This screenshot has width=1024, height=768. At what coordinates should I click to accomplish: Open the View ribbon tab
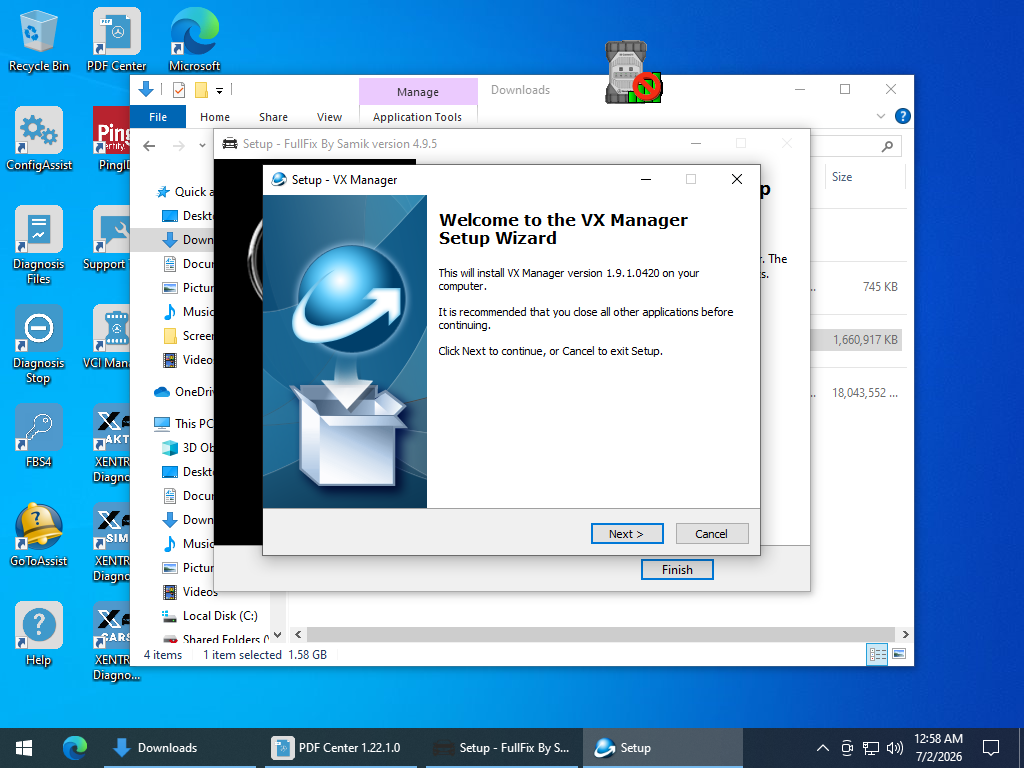[329, 117]
